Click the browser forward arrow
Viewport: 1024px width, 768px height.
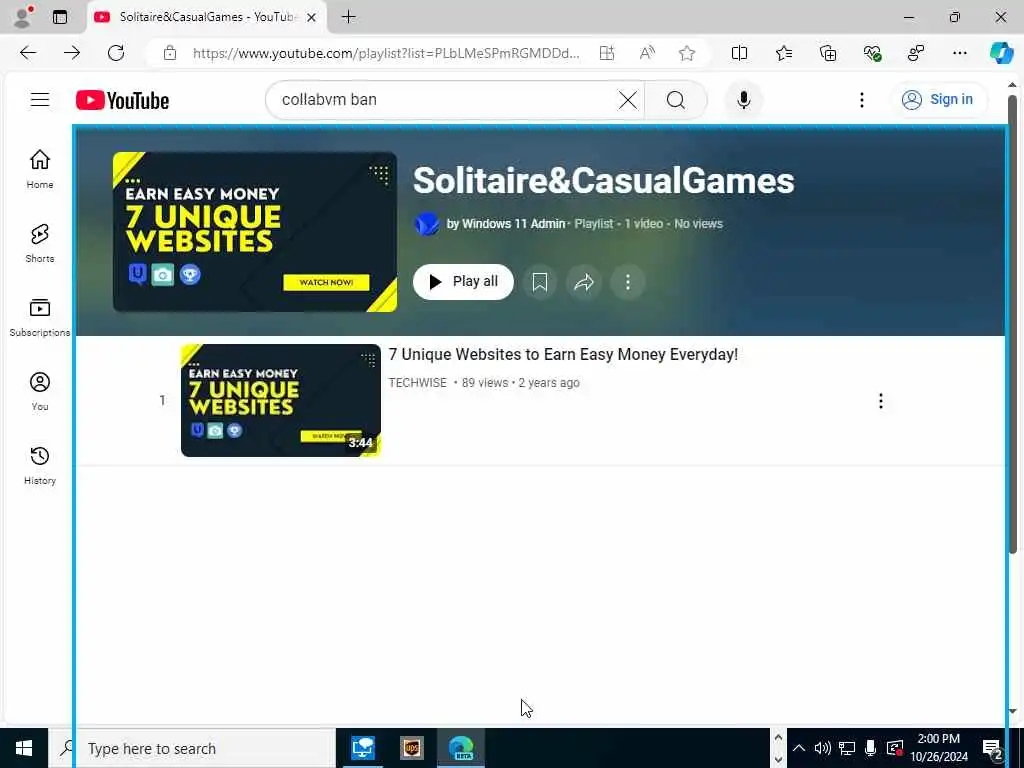(x=72, y=53)
